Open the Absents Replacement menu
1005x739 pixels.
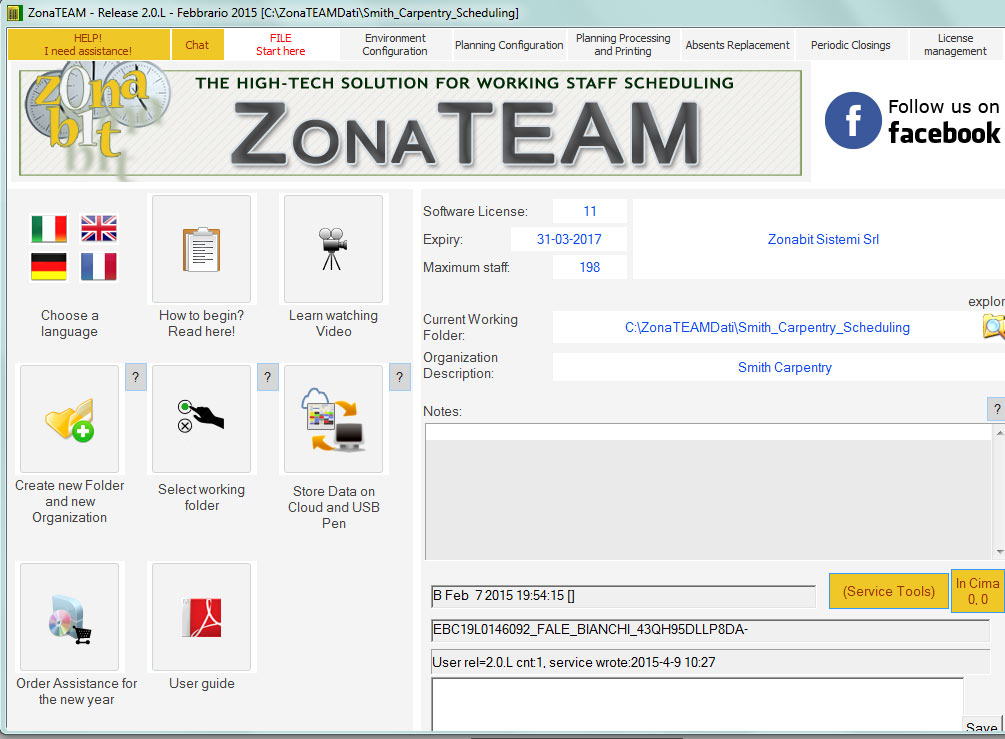tap(738, 45)
